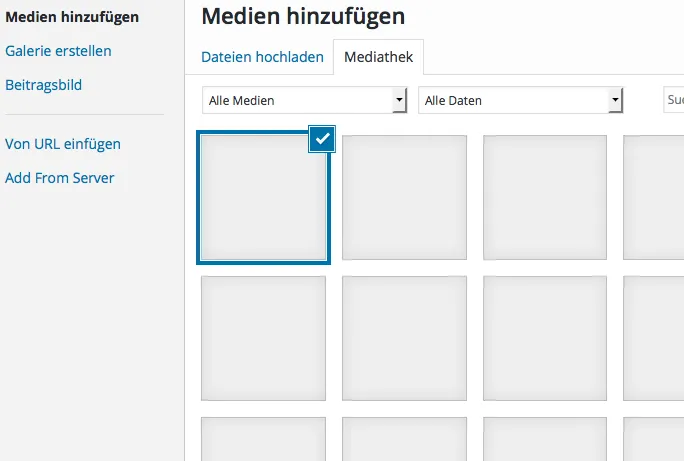Image resolution: width=684 pixels, height=461 pixels.
Task: Open Galerie erstellen in sidebar
Action: tap(58, 51)
